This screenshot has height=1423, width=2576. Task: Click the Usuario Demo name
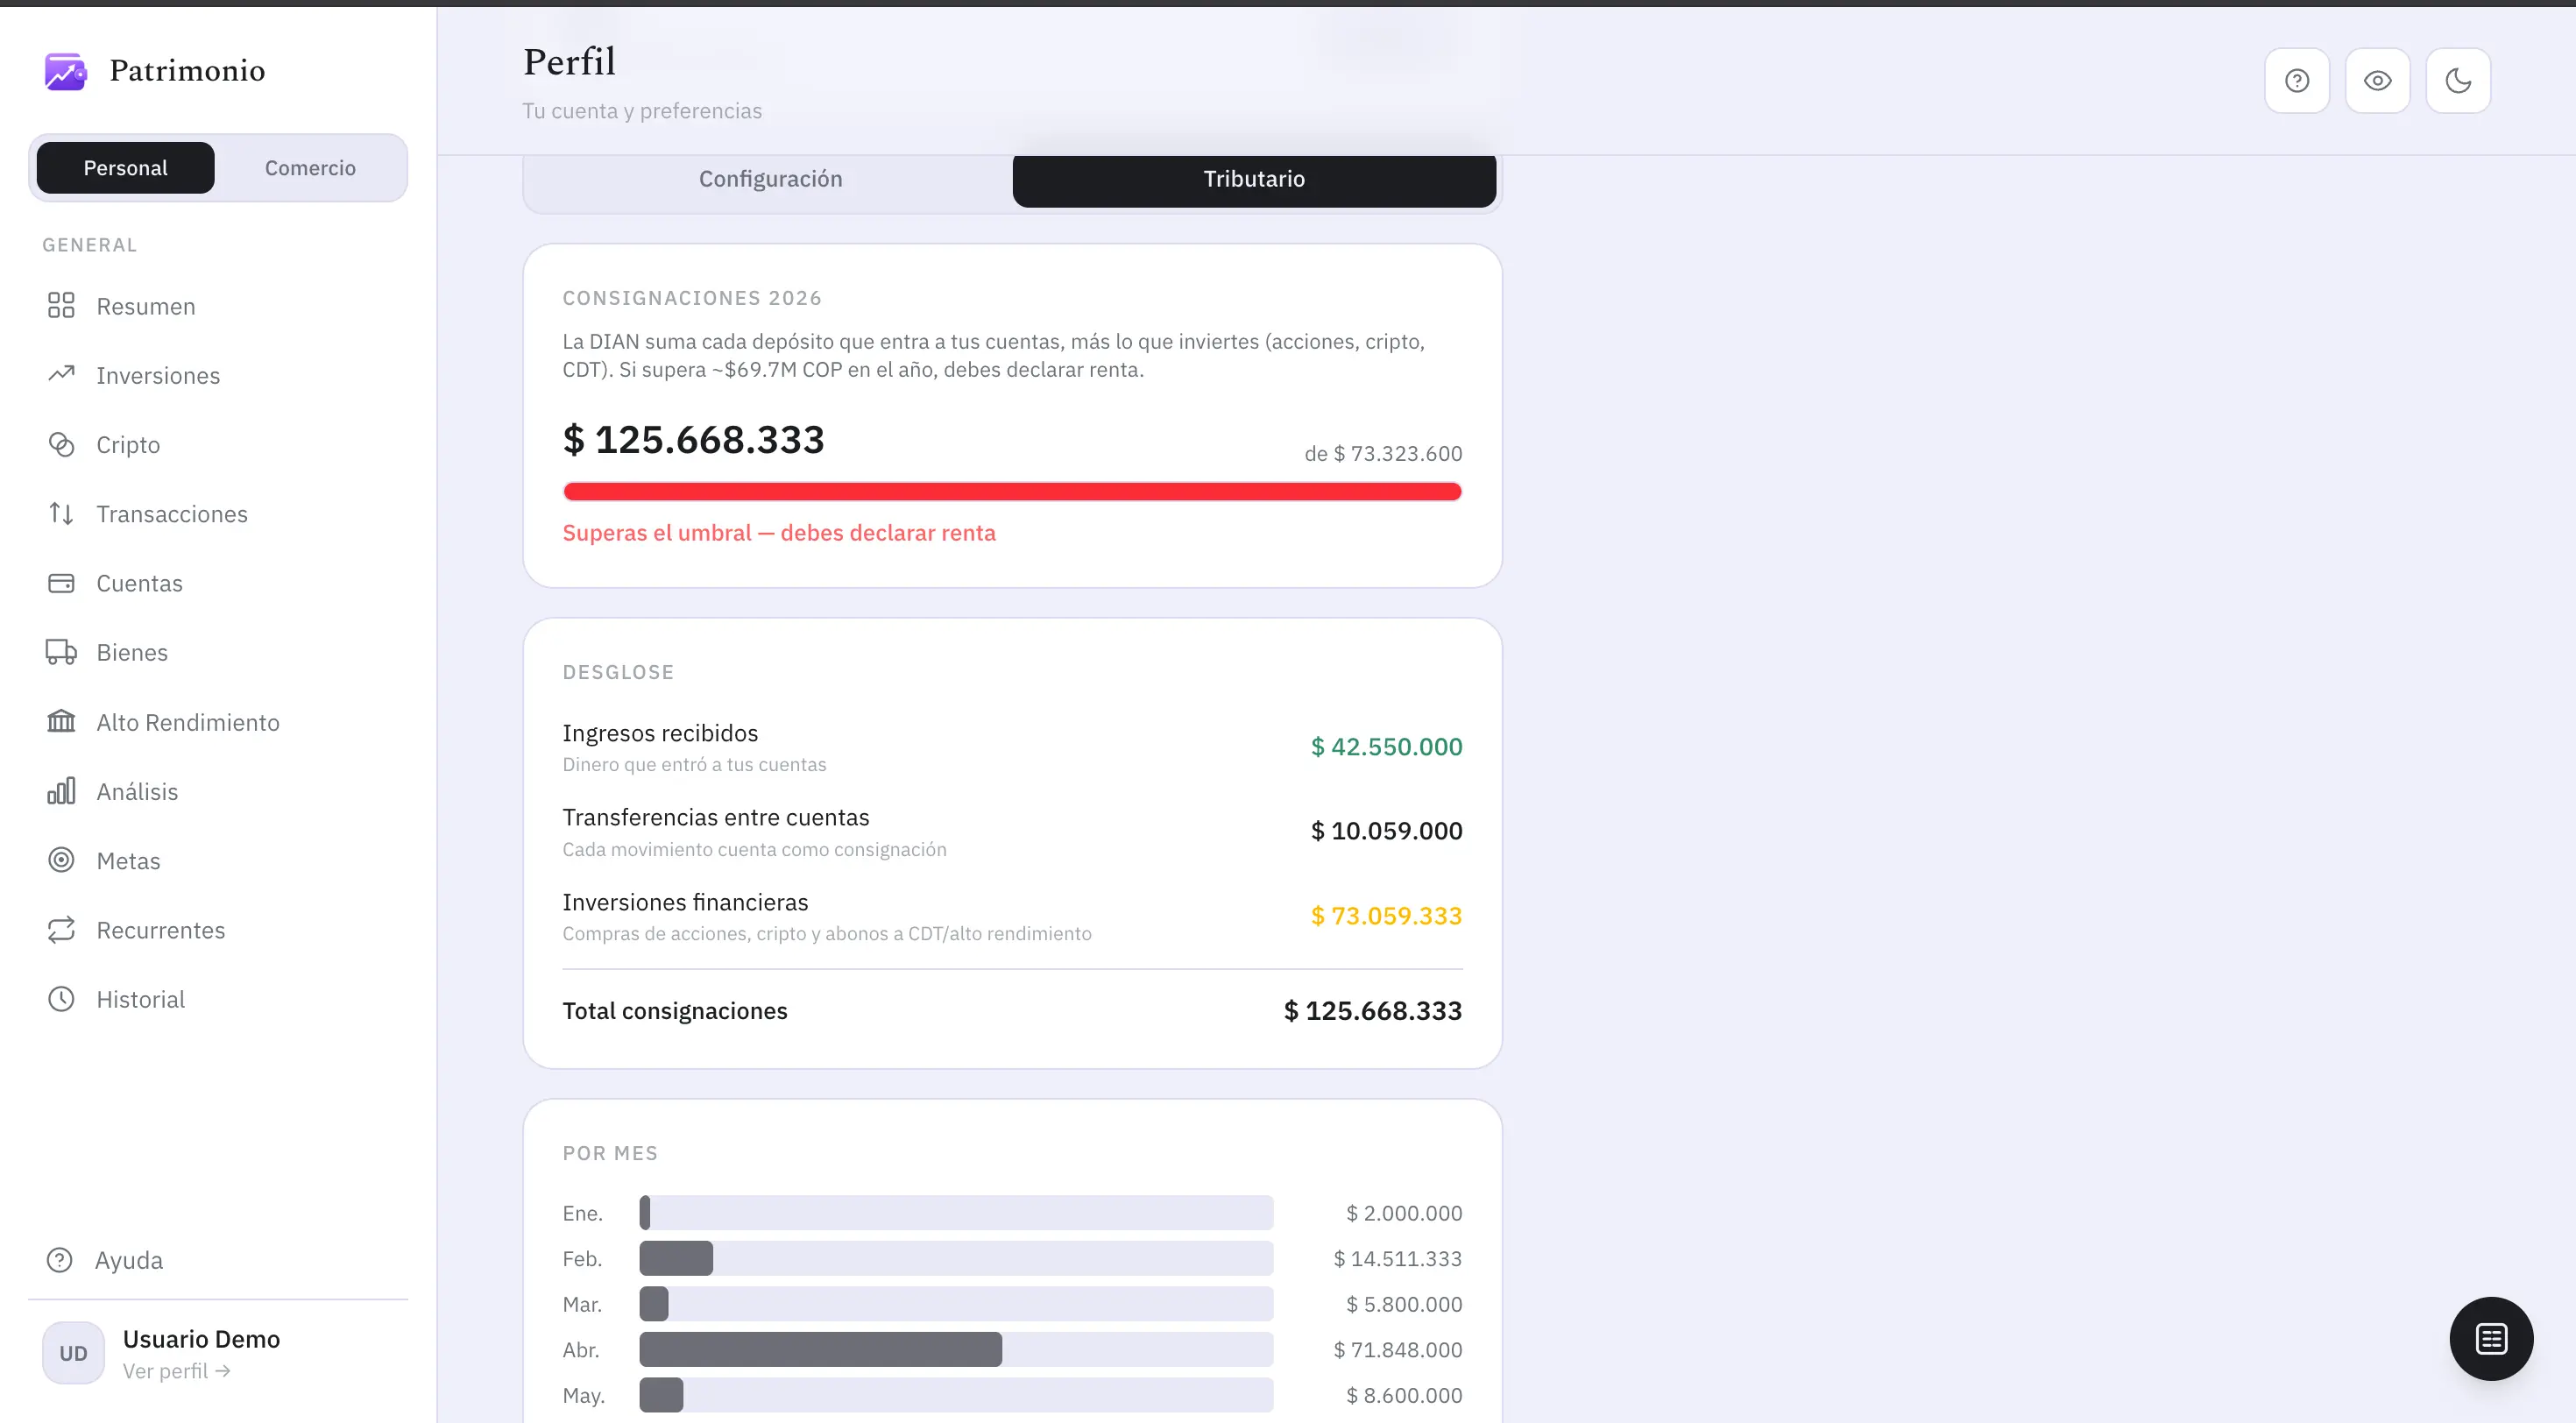click(201, 1339)
